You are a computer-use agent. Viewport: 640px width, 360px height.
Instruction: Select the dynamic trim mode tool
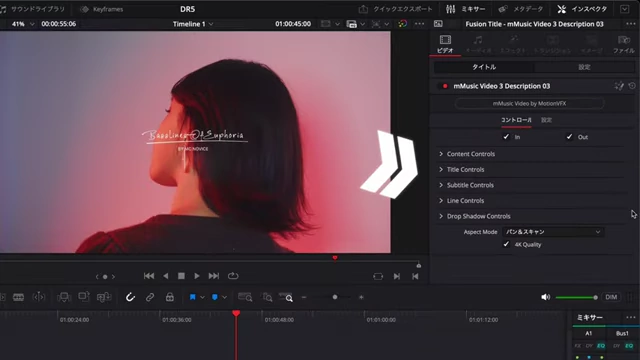coord(38,297)
